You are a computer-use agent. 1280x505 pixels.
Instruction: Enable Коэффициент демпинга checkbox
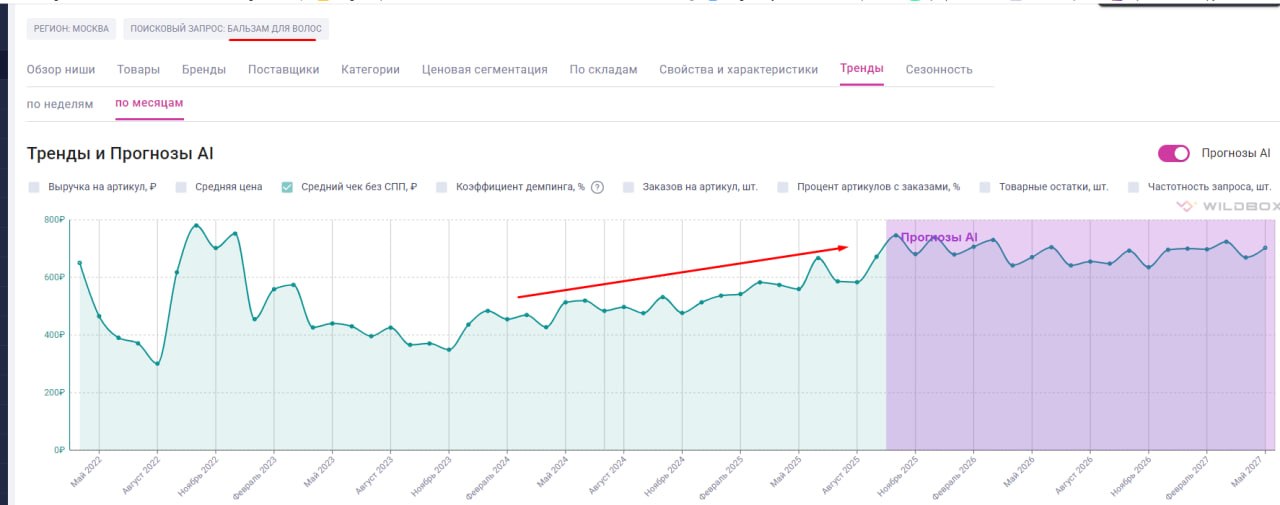pos(441,187)
